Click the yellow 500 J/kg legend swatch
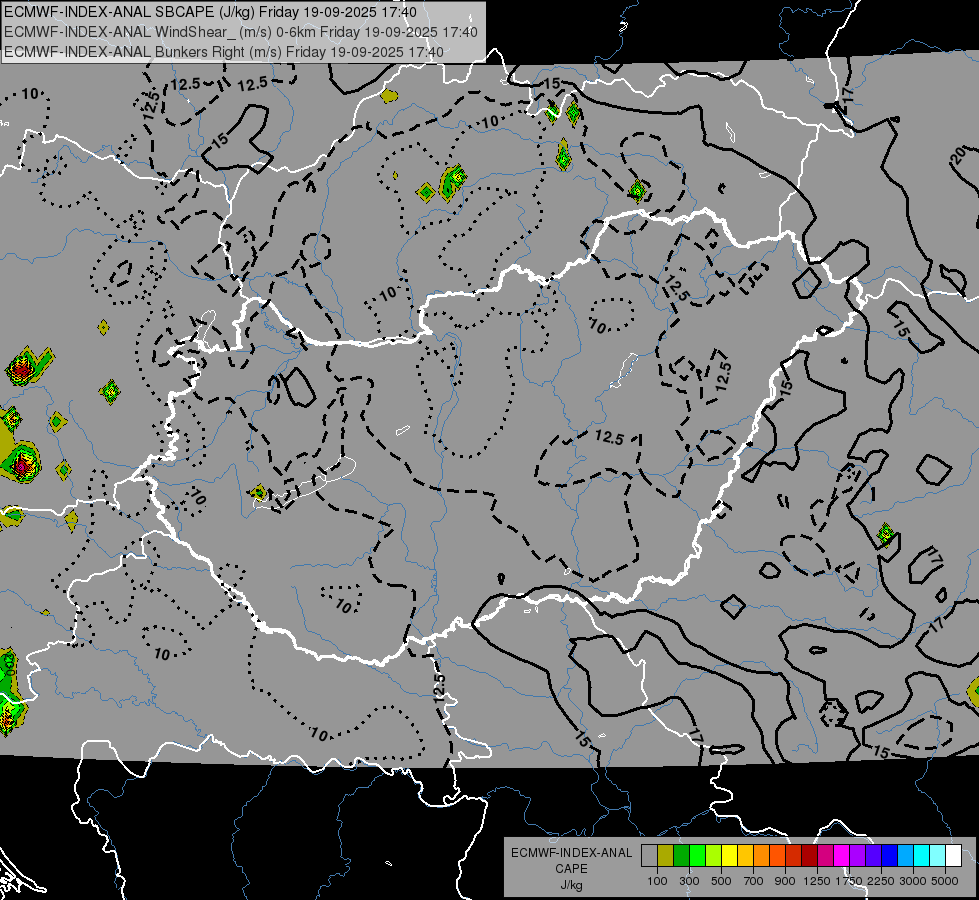979x900 pixels. [730, 856]
